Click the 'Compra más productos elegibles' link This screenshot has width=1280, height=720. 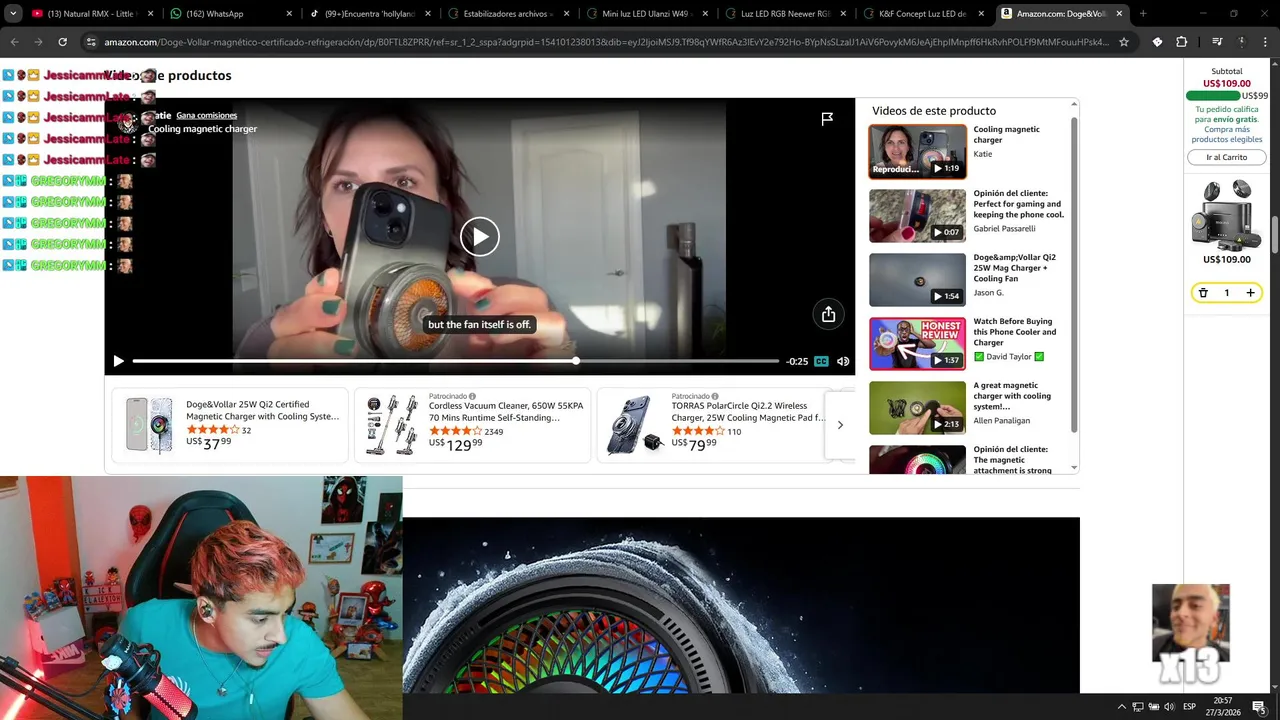(1226, 134)
